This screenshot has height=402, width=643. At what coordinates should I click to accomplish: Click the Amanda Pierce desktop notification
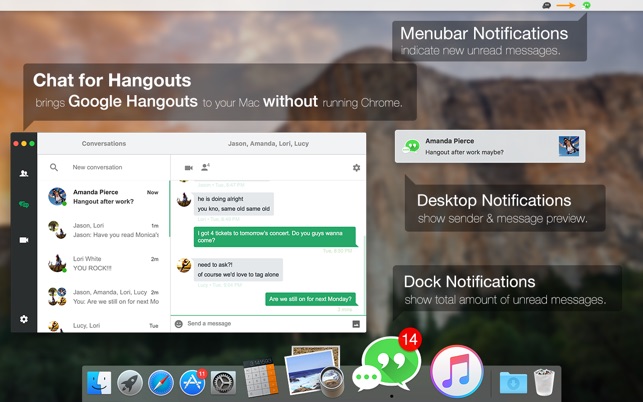click(x=490, y=146)
